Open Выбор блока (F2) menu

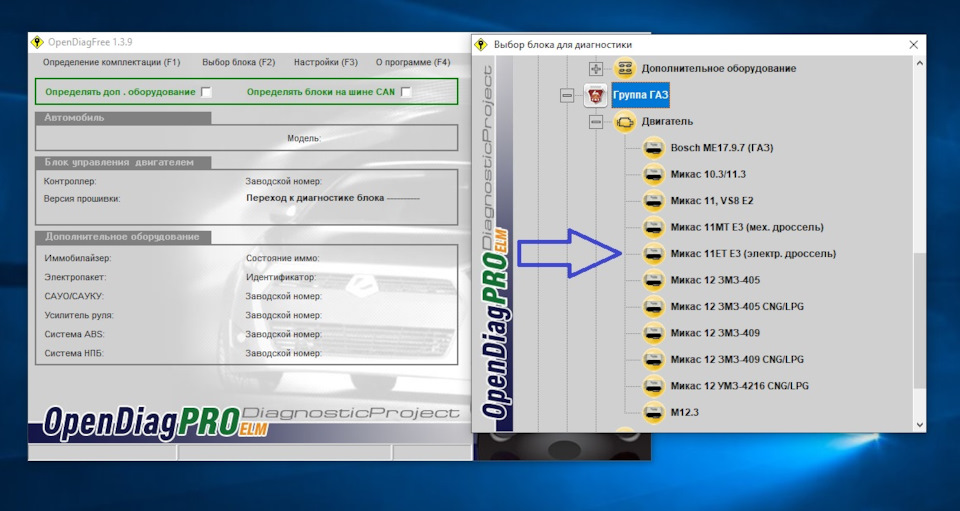tap(239, 62)
